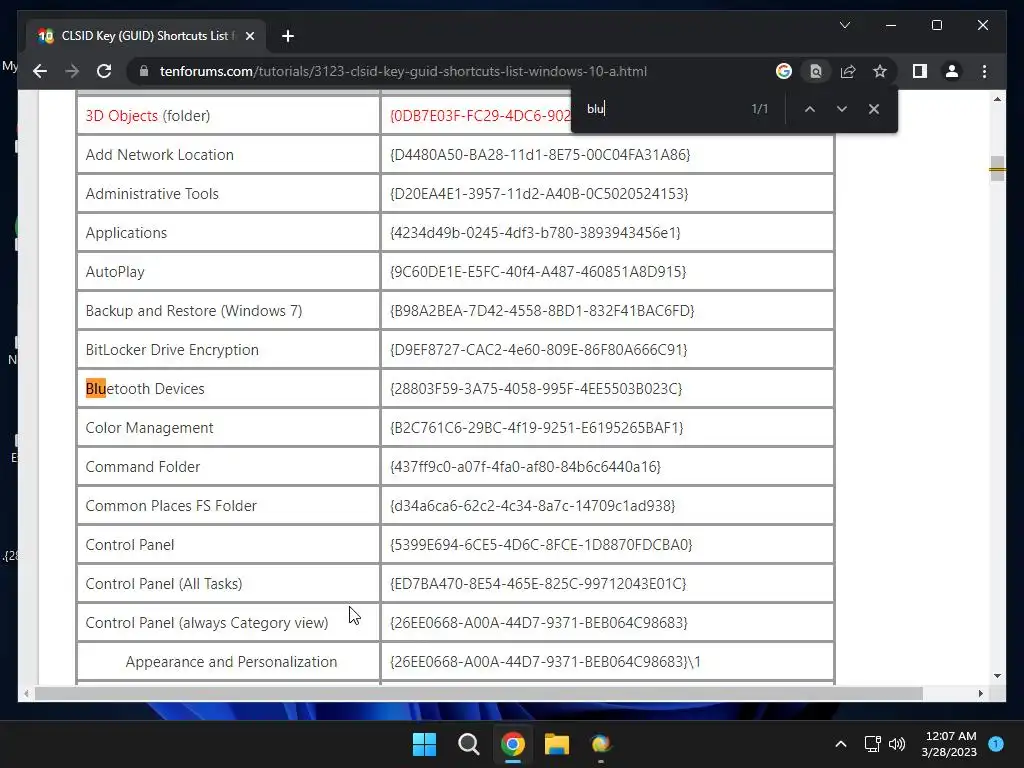Open Chrome side panel
1024x768 pixels.
tap(920, 71)
